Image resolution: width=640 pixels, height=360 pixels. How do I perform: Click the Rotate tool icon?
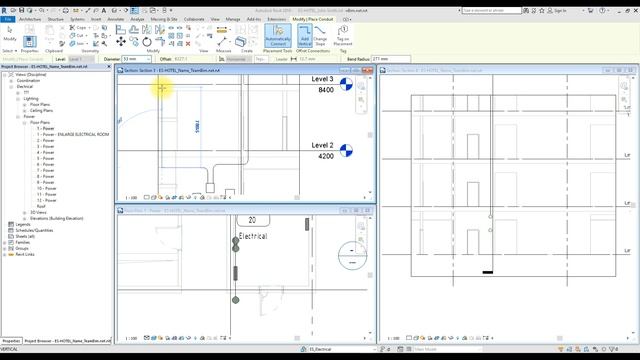click(x=147, y=42)
